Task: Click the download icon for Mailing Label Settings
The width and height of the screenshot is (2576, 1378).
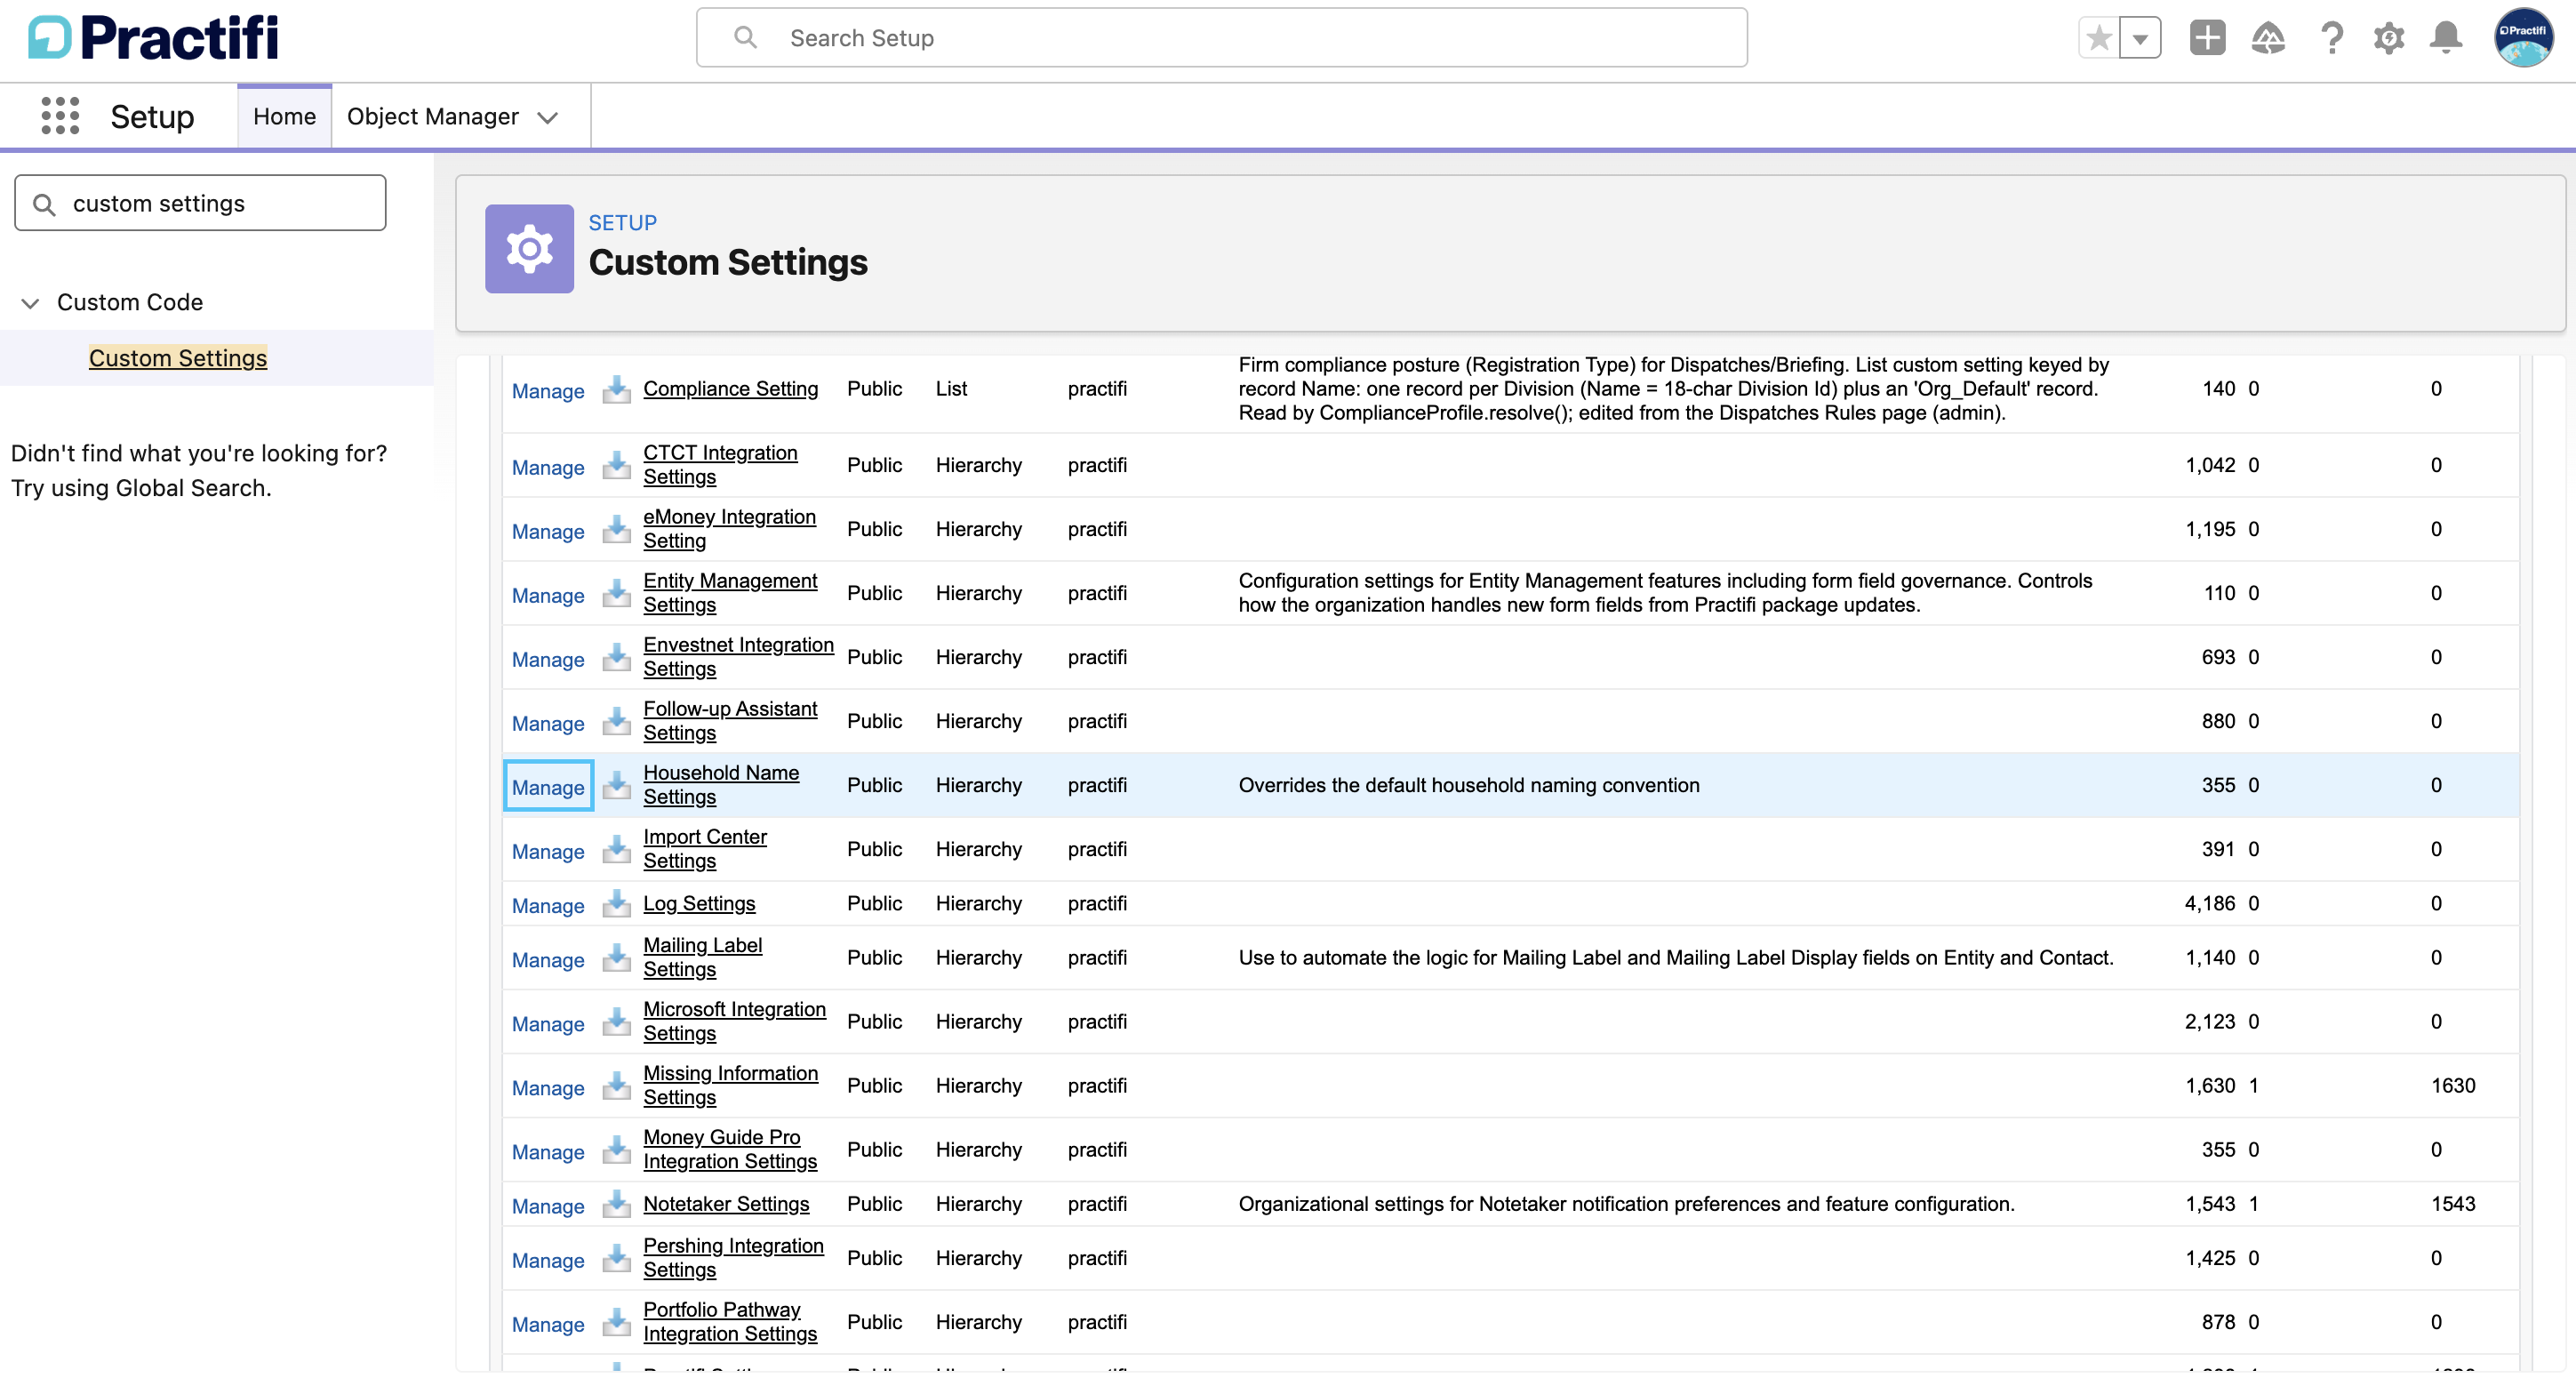Action: point(616,957)
